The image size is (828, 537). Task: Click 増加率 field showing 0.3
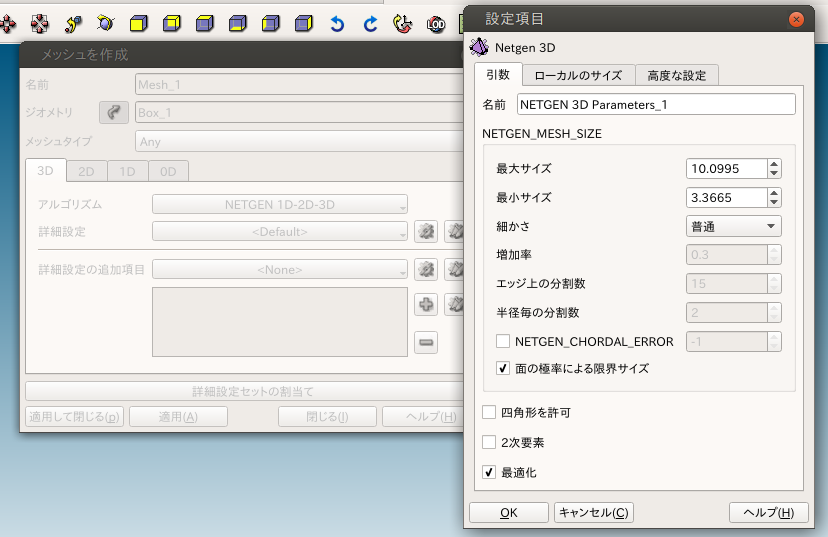click(x=727, y=255)
